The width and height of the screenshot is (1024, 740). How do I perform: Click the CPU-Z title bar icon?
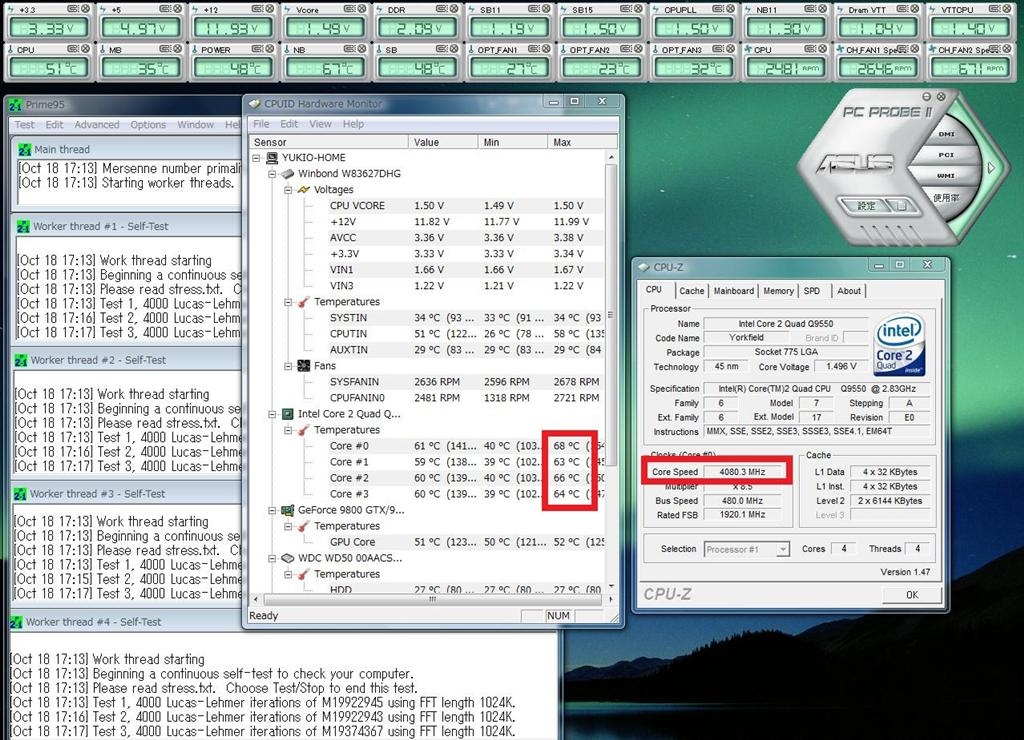[644, 267]
